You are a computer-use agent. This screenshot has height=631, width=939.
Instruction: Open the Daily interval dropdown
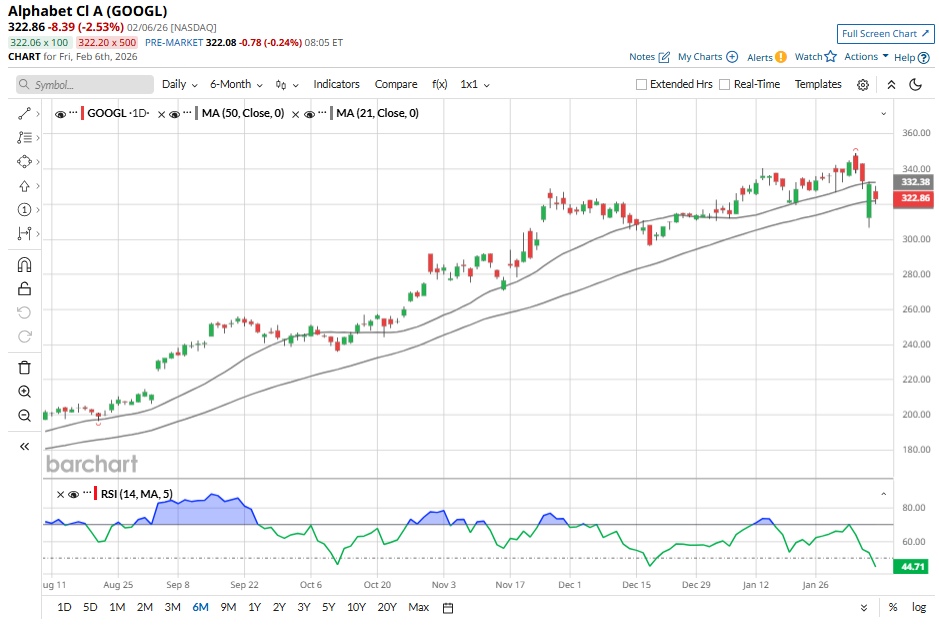click(x=180, y=85)
